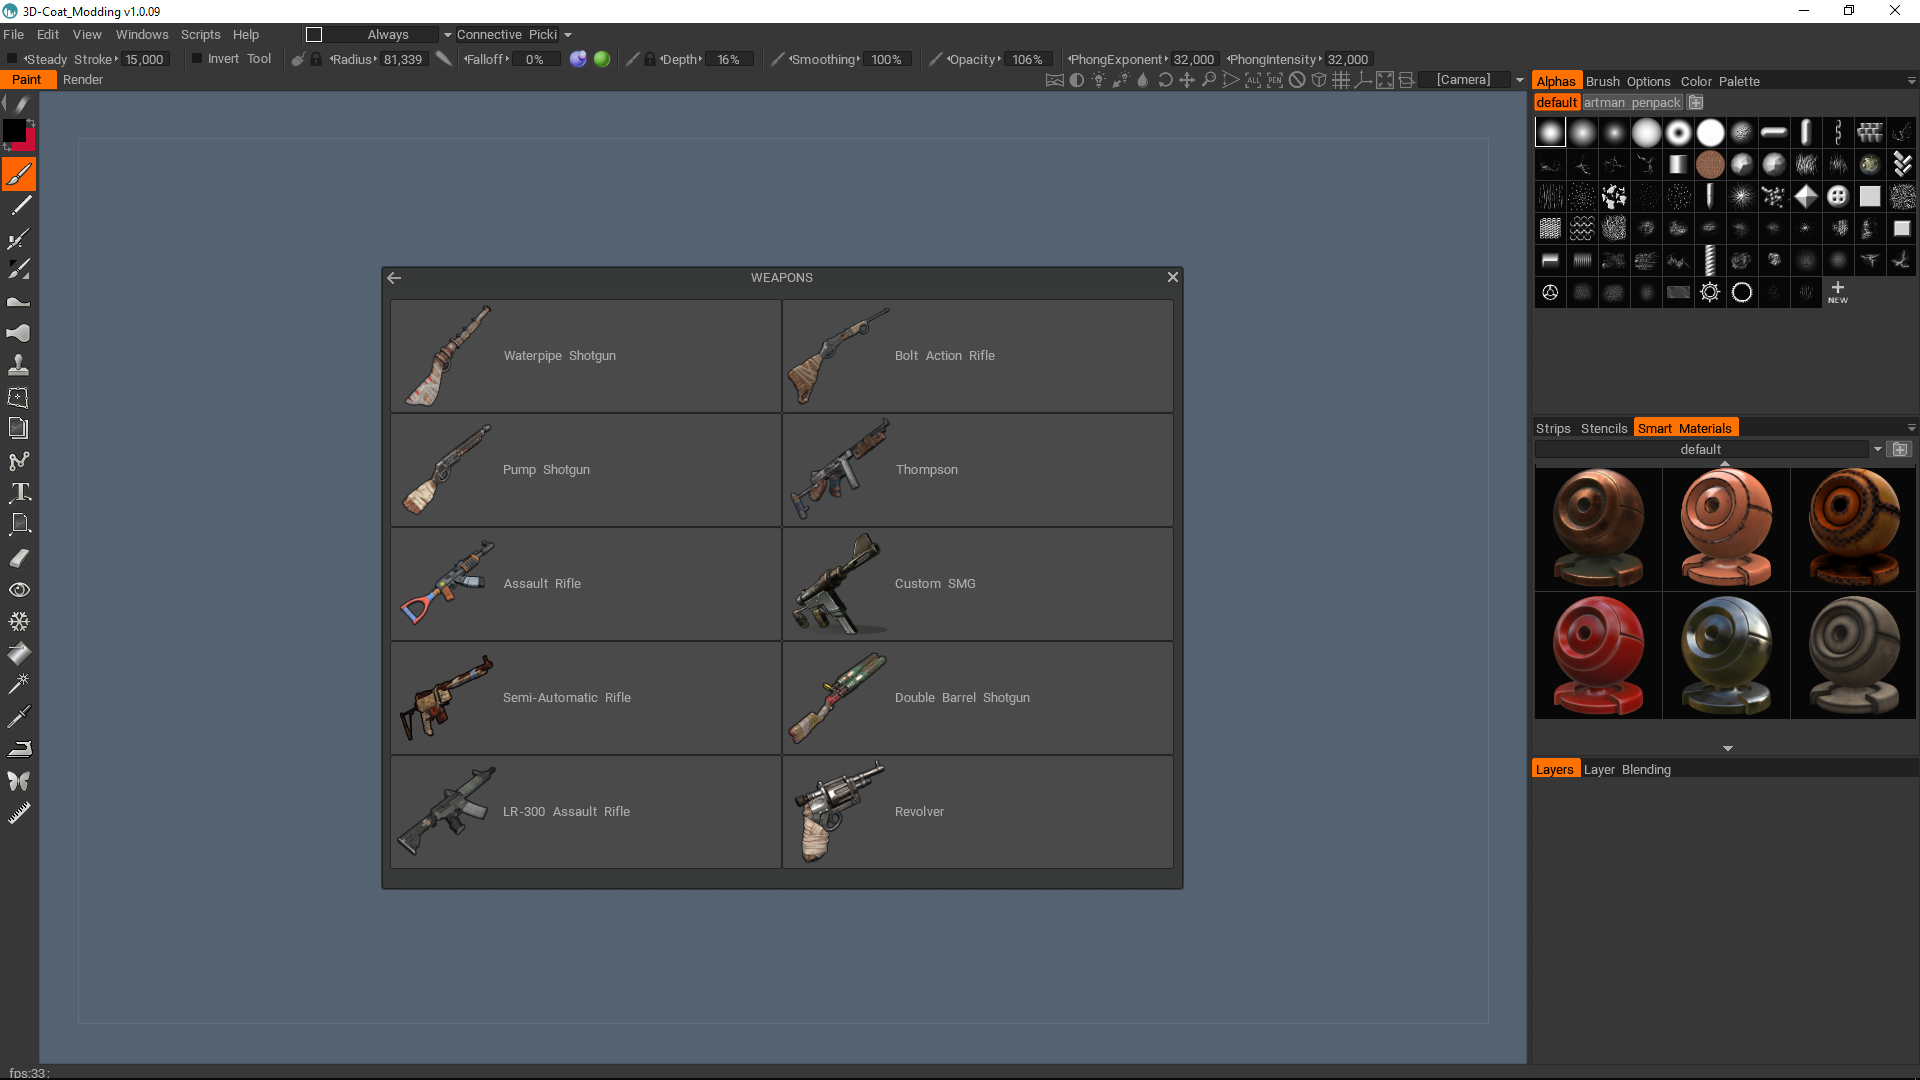The width and height of the screenshot is (1920, 1080).
Task: Select the Transform tool in sidebar
Action: click(x=18, y=397)
